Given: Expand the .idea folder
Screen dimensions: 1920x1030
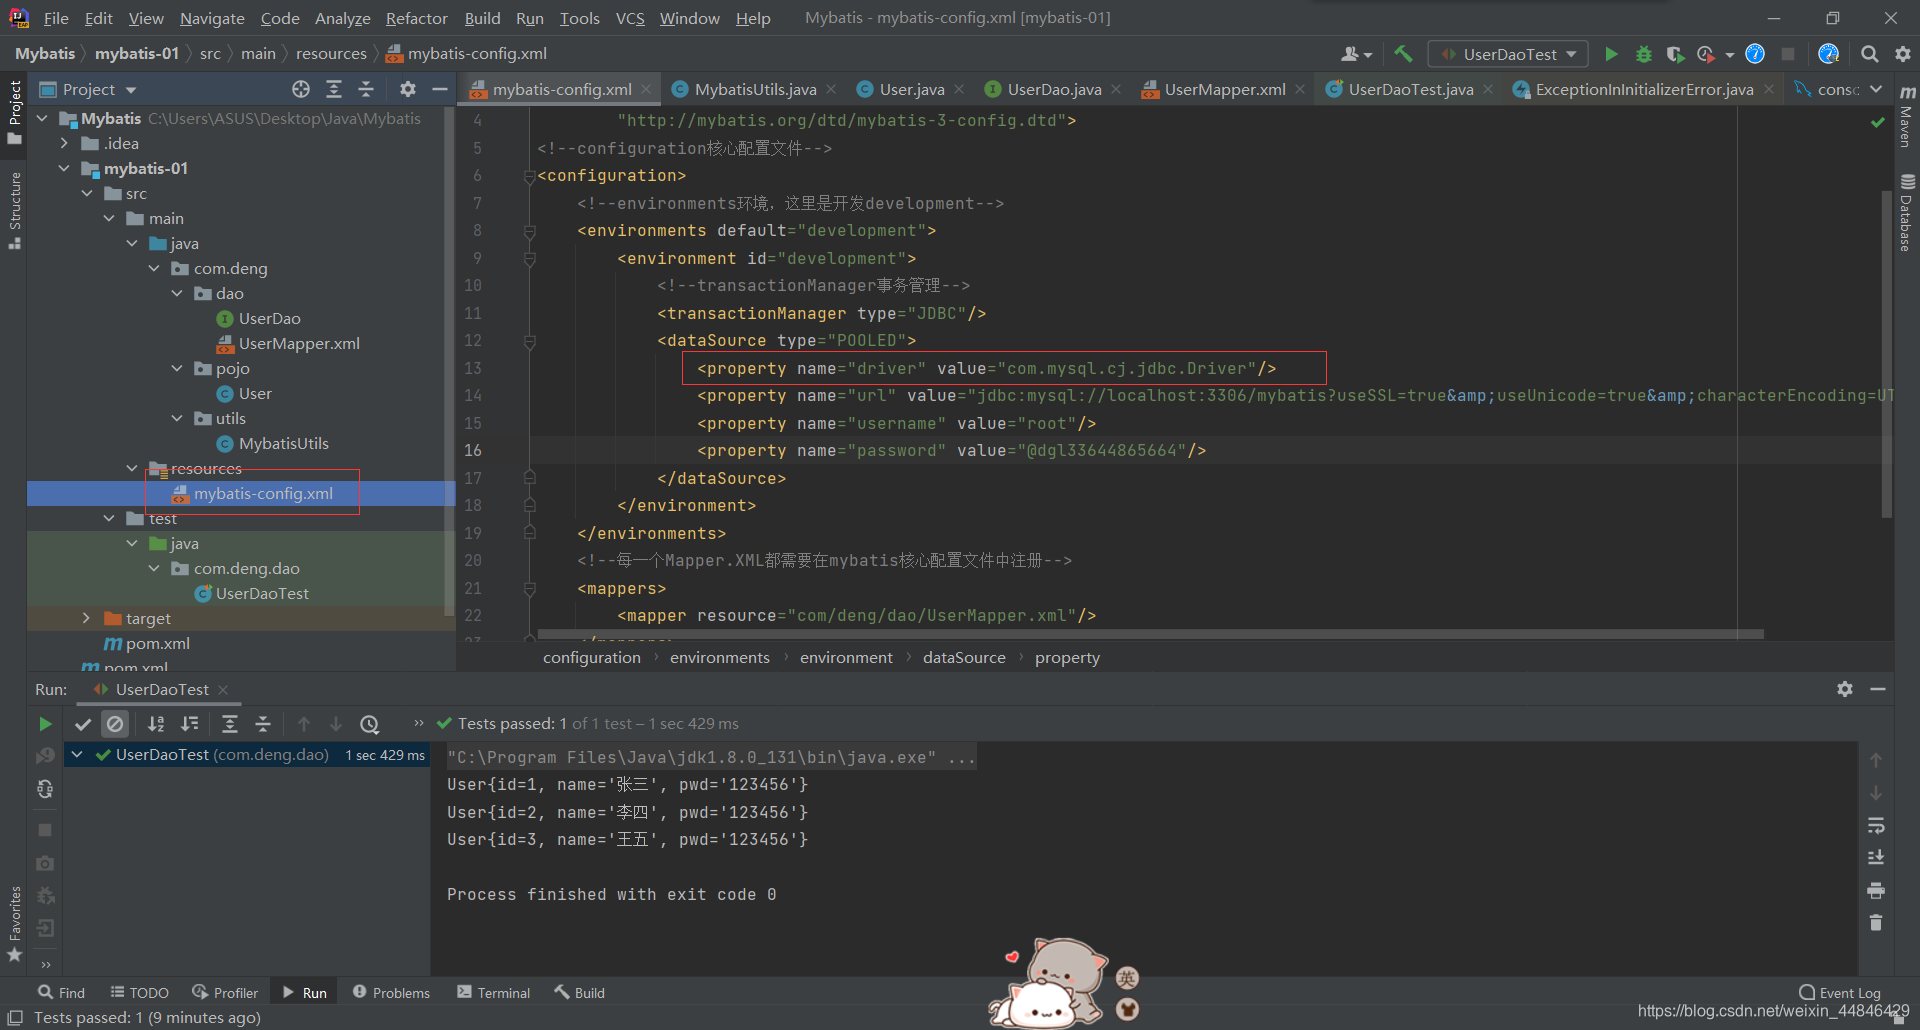Looking at the screenshot, I should [64, 143].
